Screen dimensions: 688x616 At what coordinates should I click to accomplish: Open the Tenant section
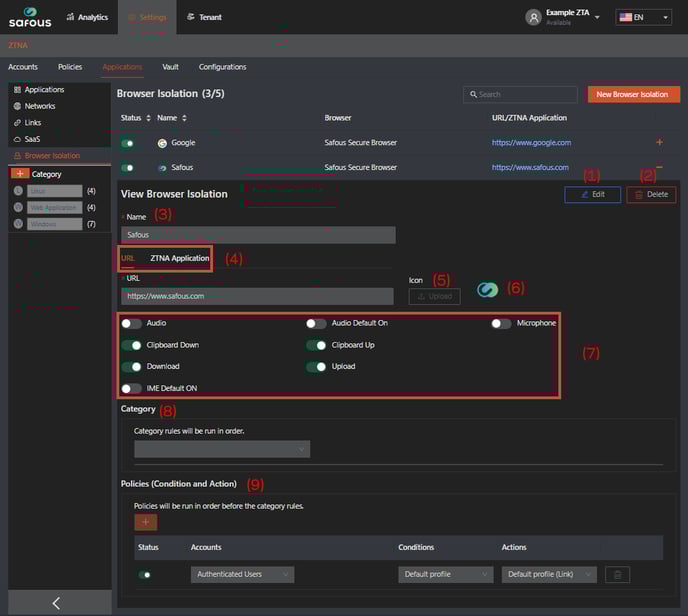(x=204, y=17)
